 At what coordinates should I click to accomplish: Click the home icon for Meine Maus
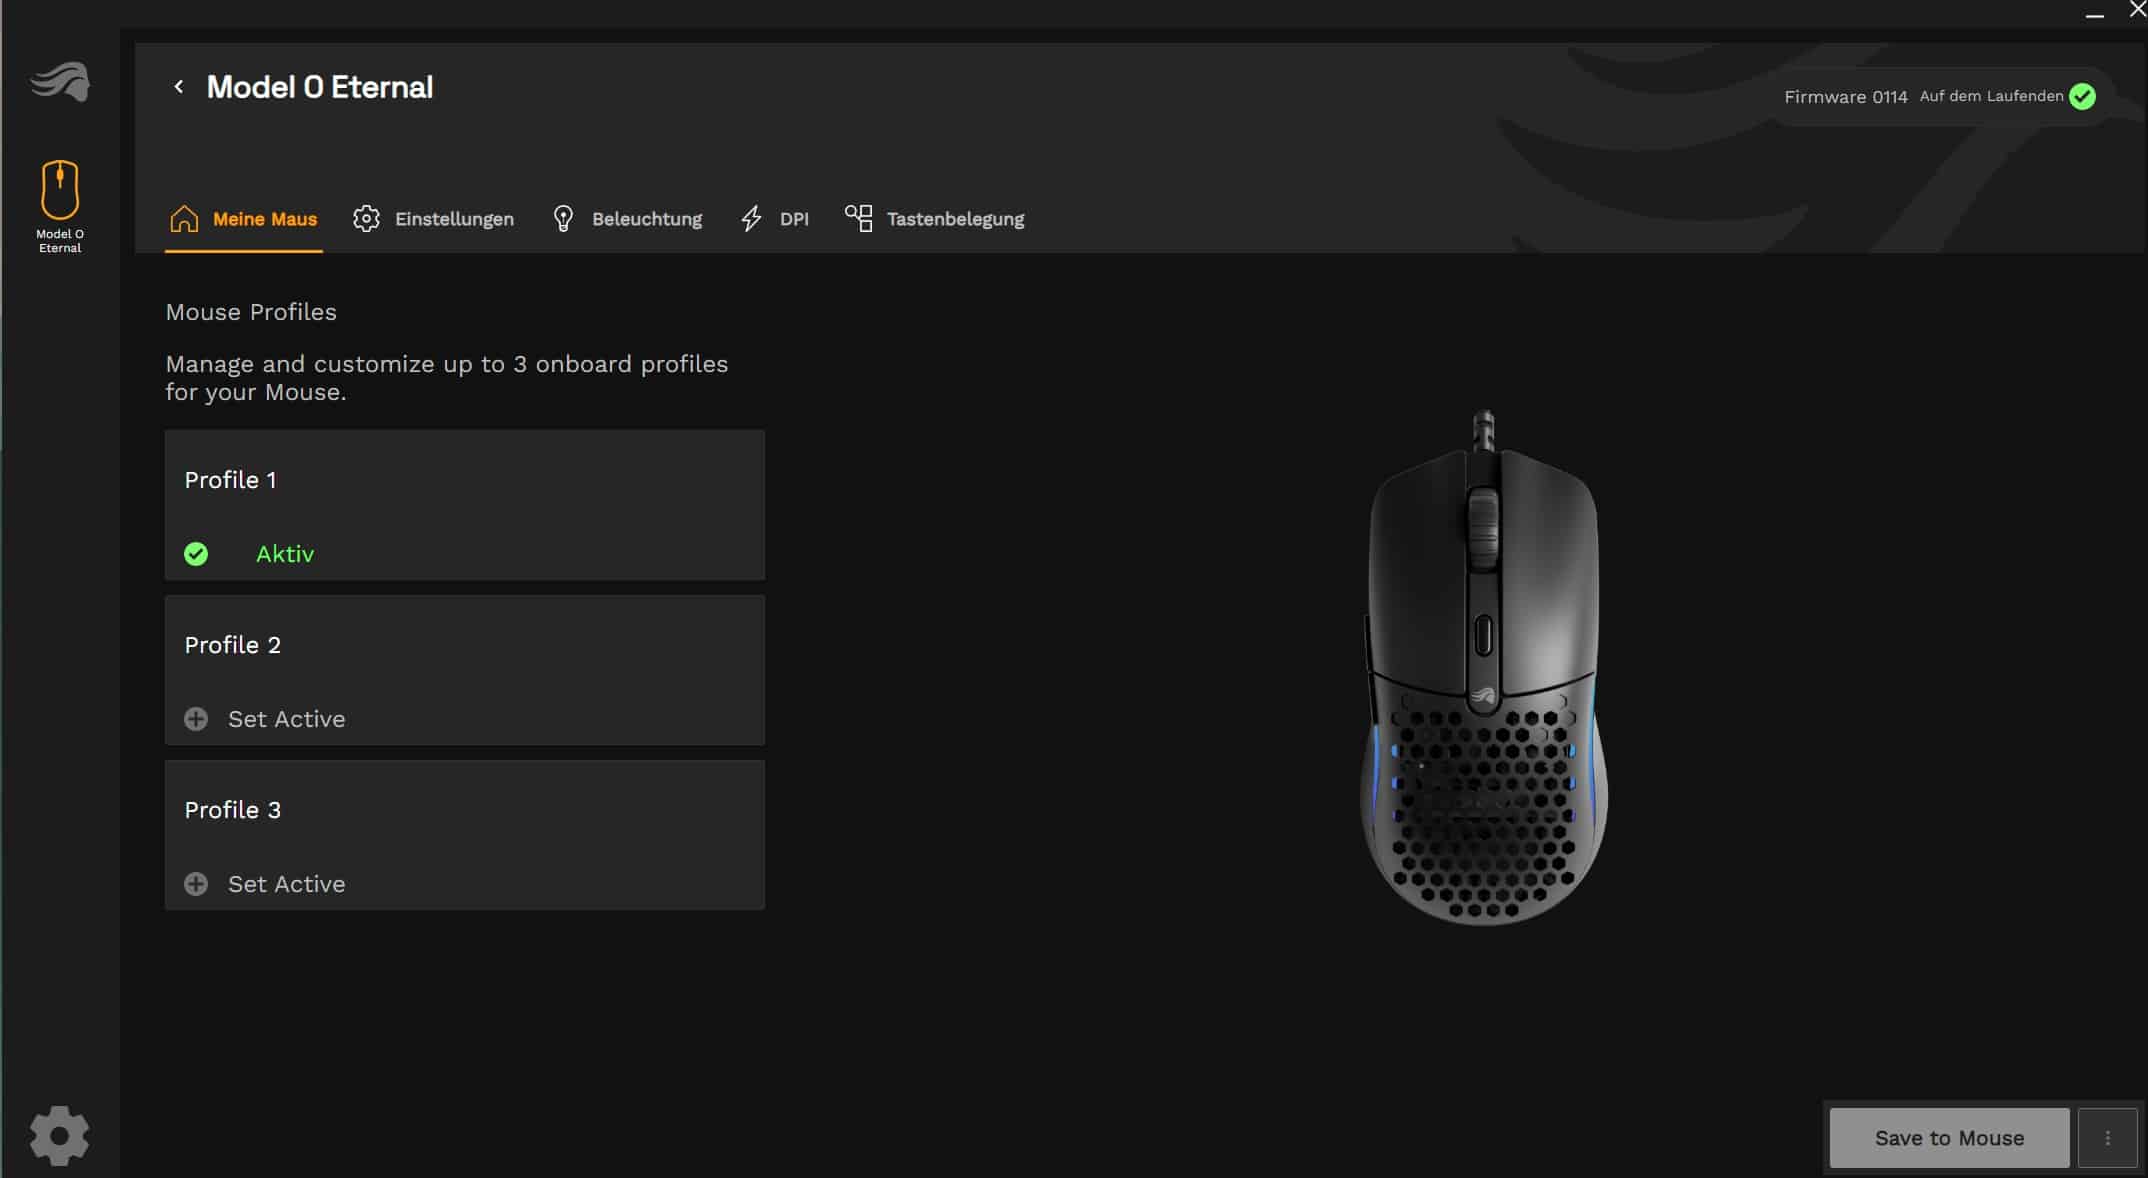point(184,219)
